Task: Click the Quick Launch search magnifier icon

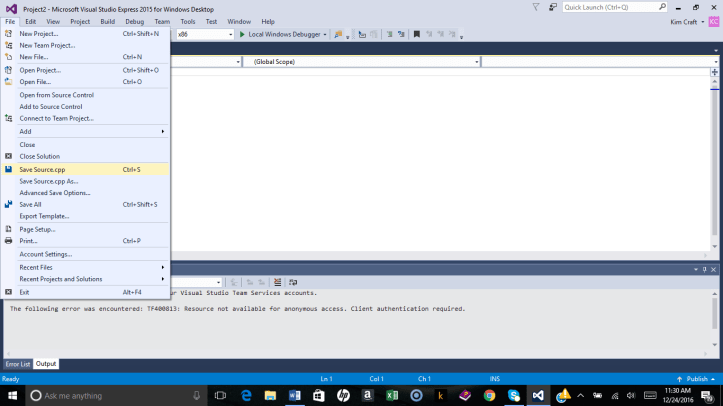Action: click(x=662, y=7)
